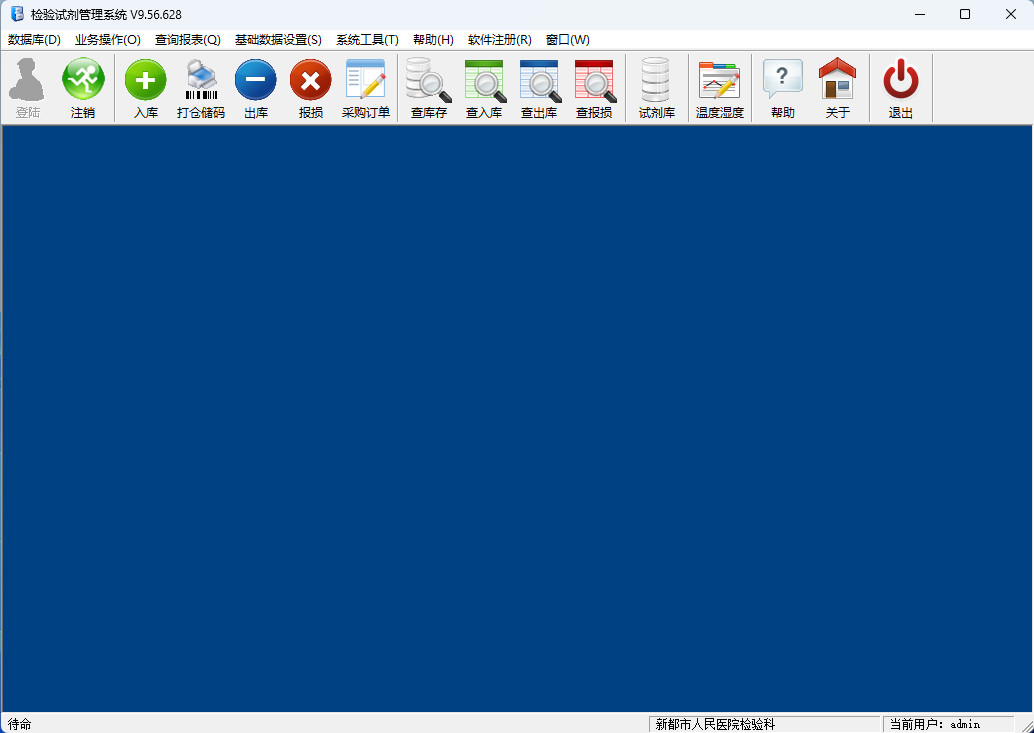Viewport: 1034px width, 733px height.
Task: Click the green 入库 plus icon
Action: [146, 80]
